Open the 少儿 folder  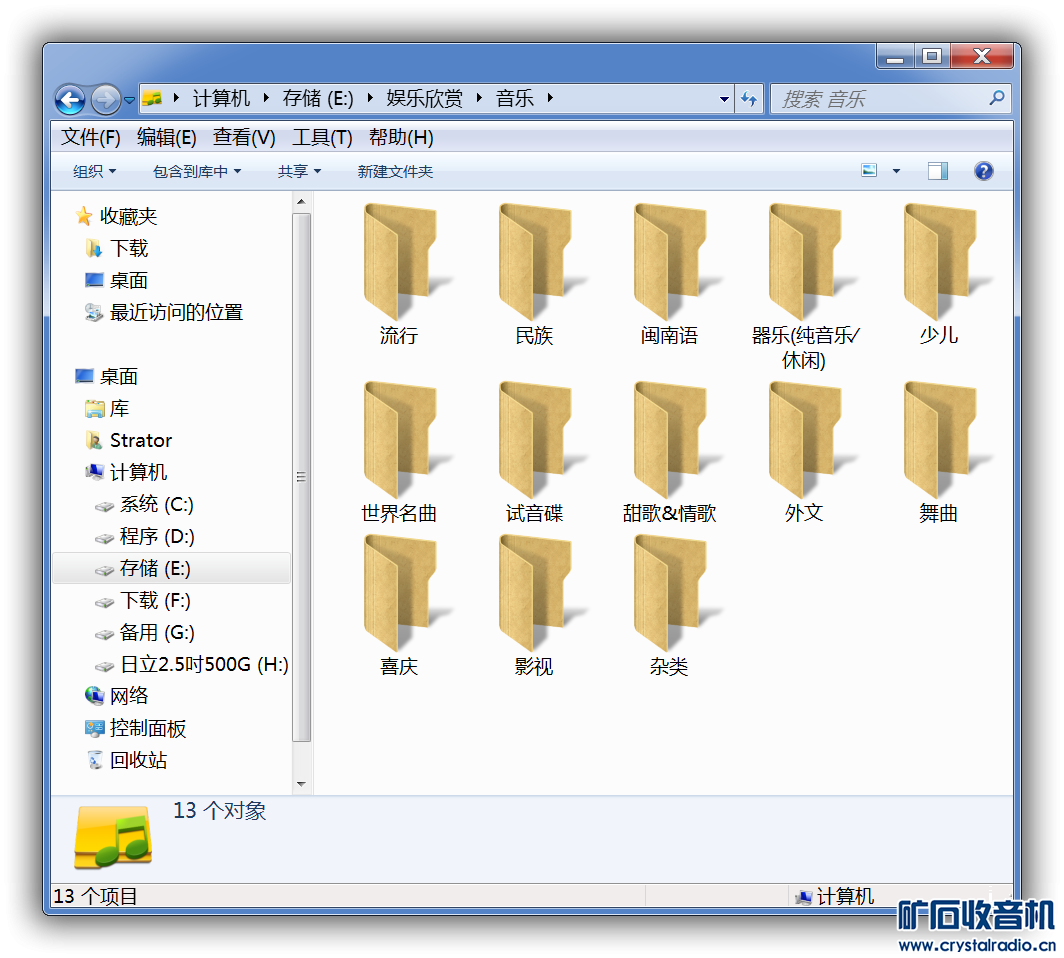point(939,275)
